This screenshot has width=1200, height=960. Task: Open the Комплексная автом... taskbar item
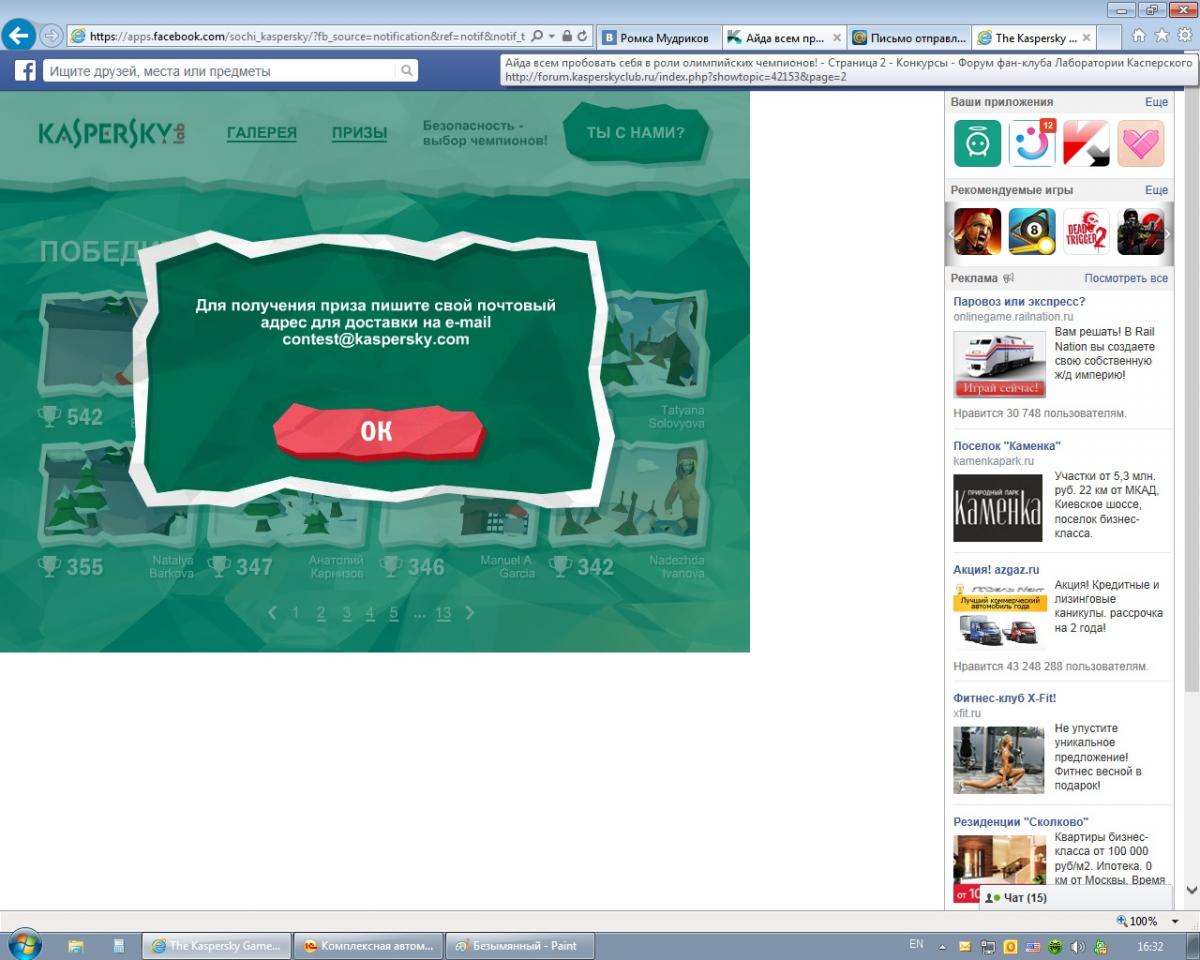368,945
